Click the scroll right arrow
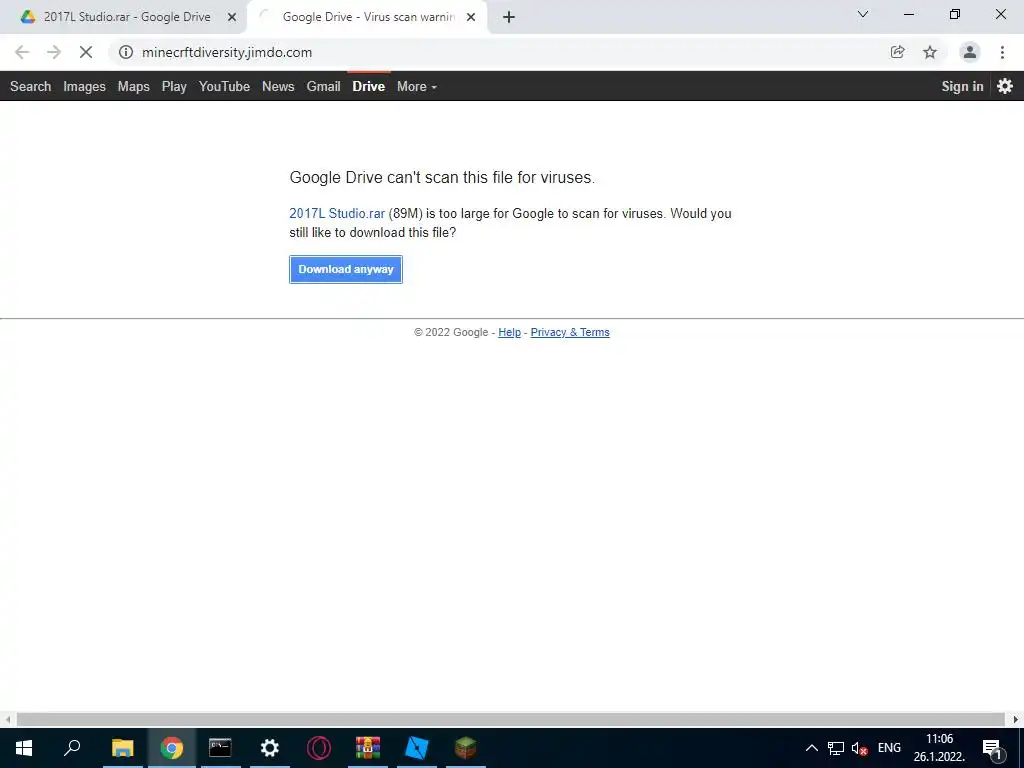This screenshot has width=1024, height=768. [x=1016, y=719]
